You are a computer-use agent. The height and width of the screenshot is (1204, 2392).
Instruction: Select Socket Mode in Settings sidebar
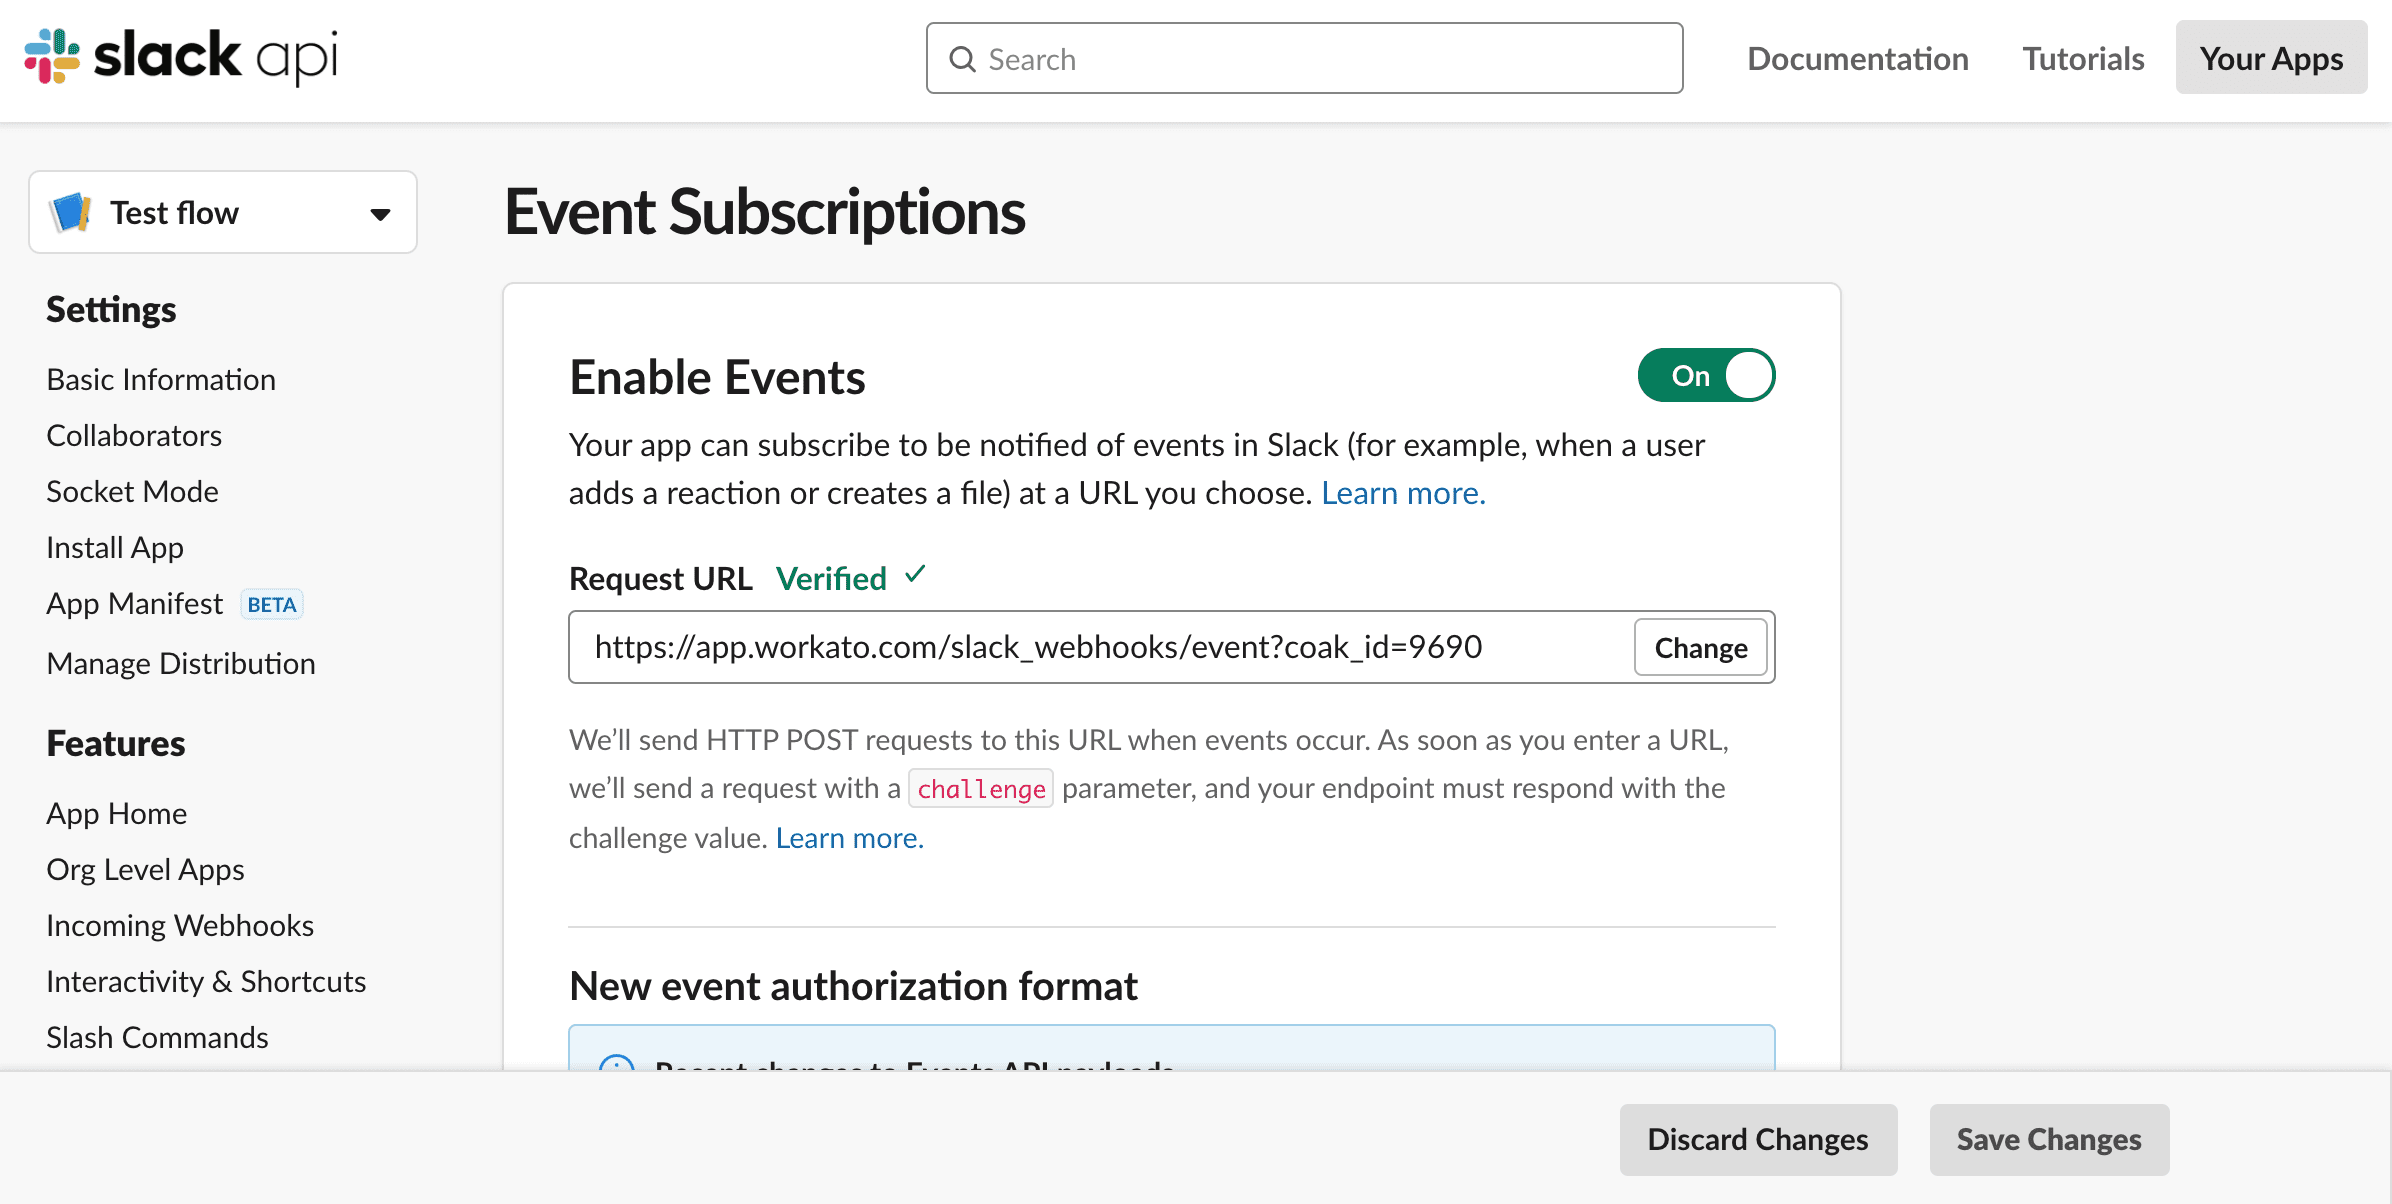[132, 491]
